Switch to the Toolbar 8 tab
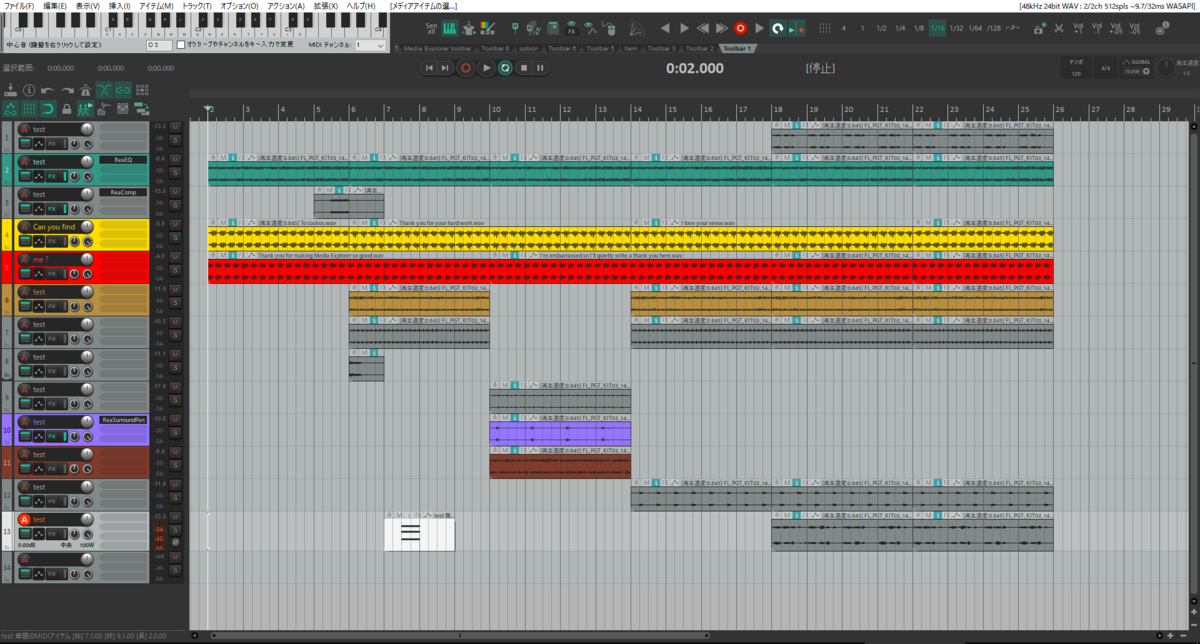 (x=495, y=48)
